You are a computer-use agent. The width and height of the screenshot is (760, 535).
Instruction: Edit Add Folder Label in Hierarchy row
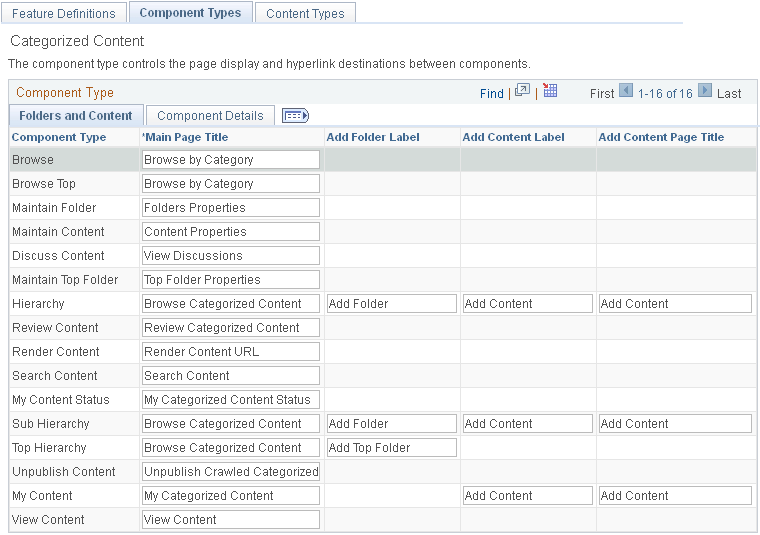click(x=392, y=303)
